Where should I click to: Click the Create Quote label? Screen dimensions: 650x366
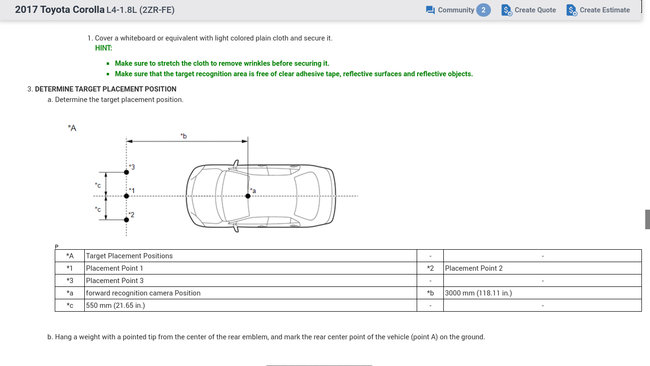pyautogui.click(x=535, y=10)
